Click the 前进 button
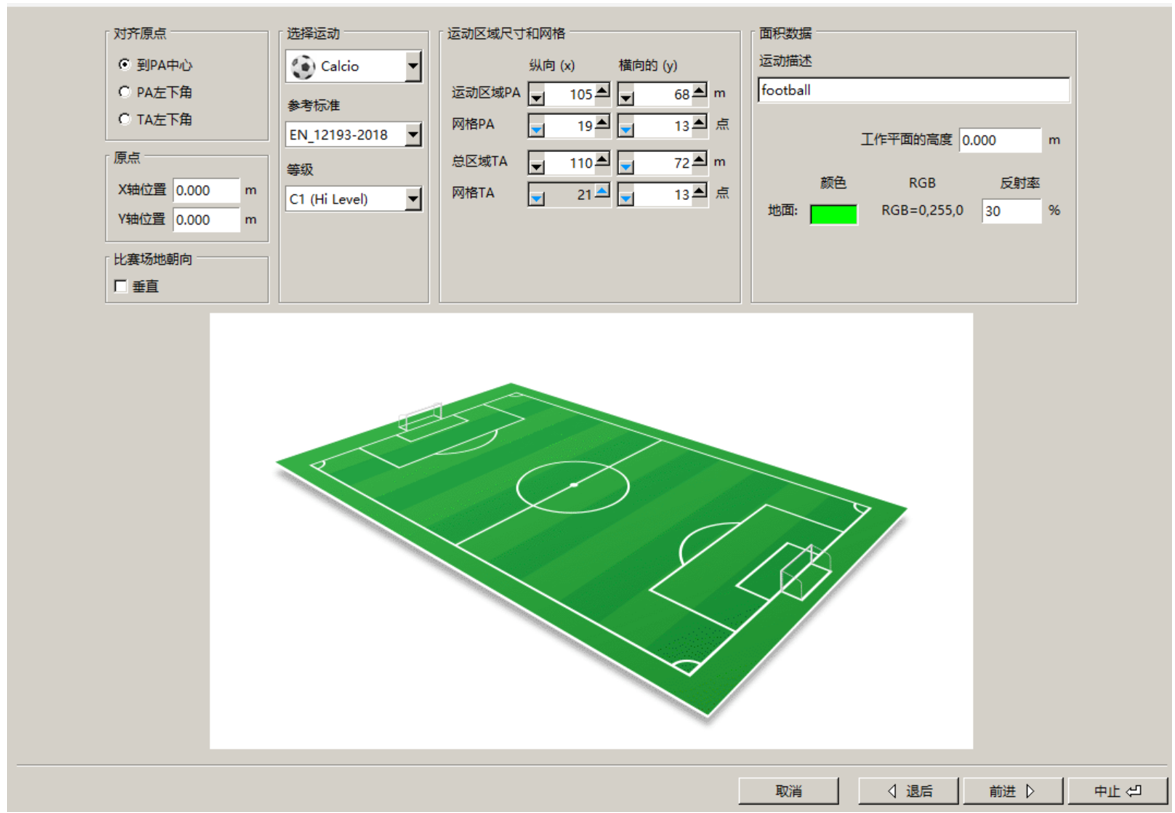The image size is (1175, 813). pos(1012,791)
